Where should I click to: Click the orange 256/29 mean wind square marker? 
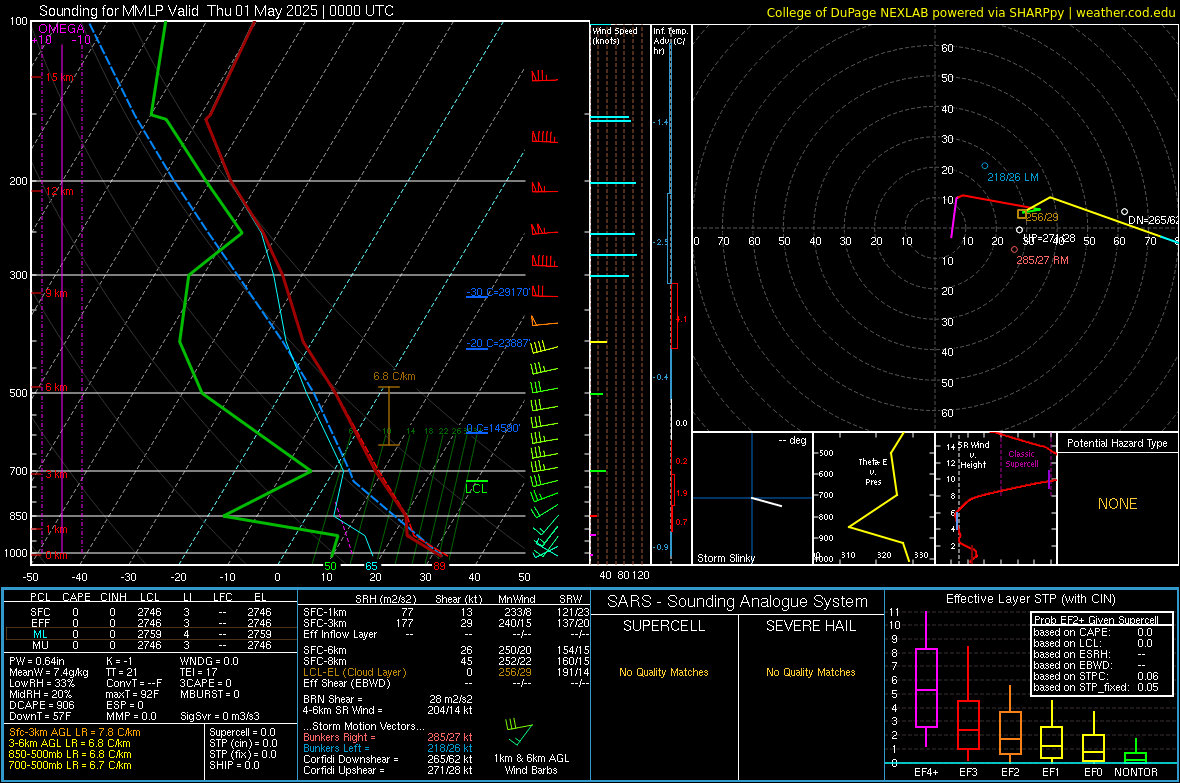click(1022, 215)
